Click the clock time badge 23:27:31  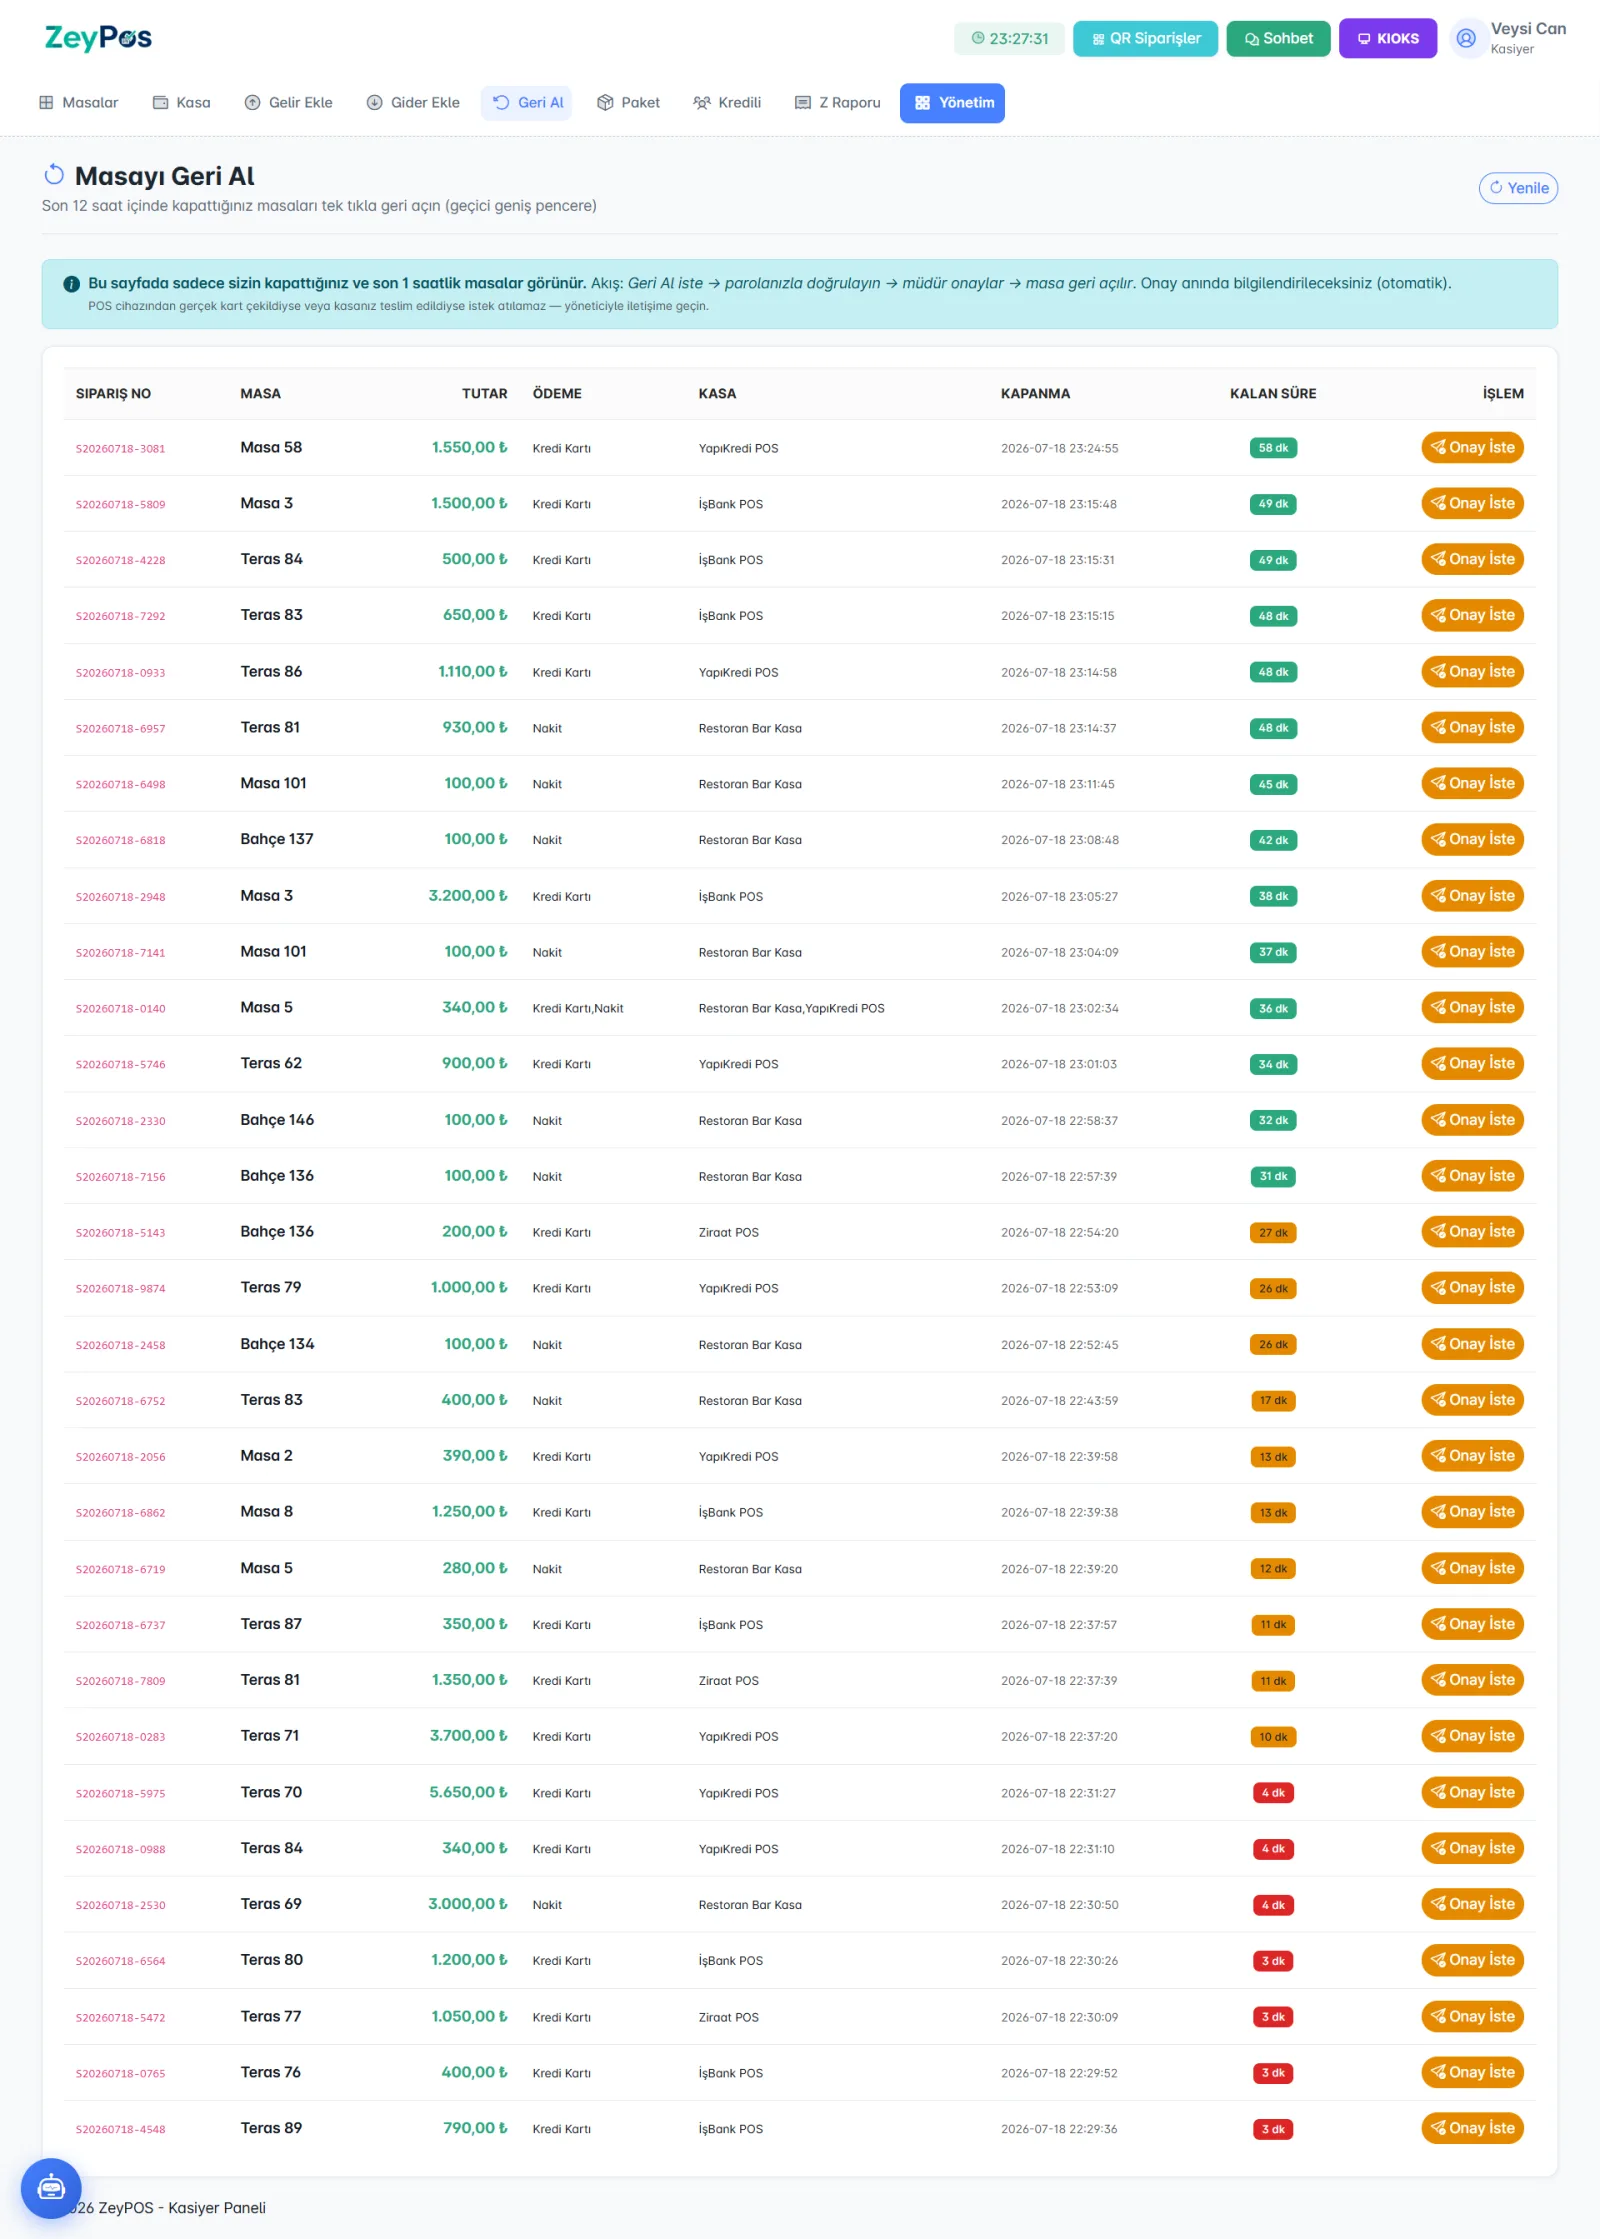tap(1009, 39)
